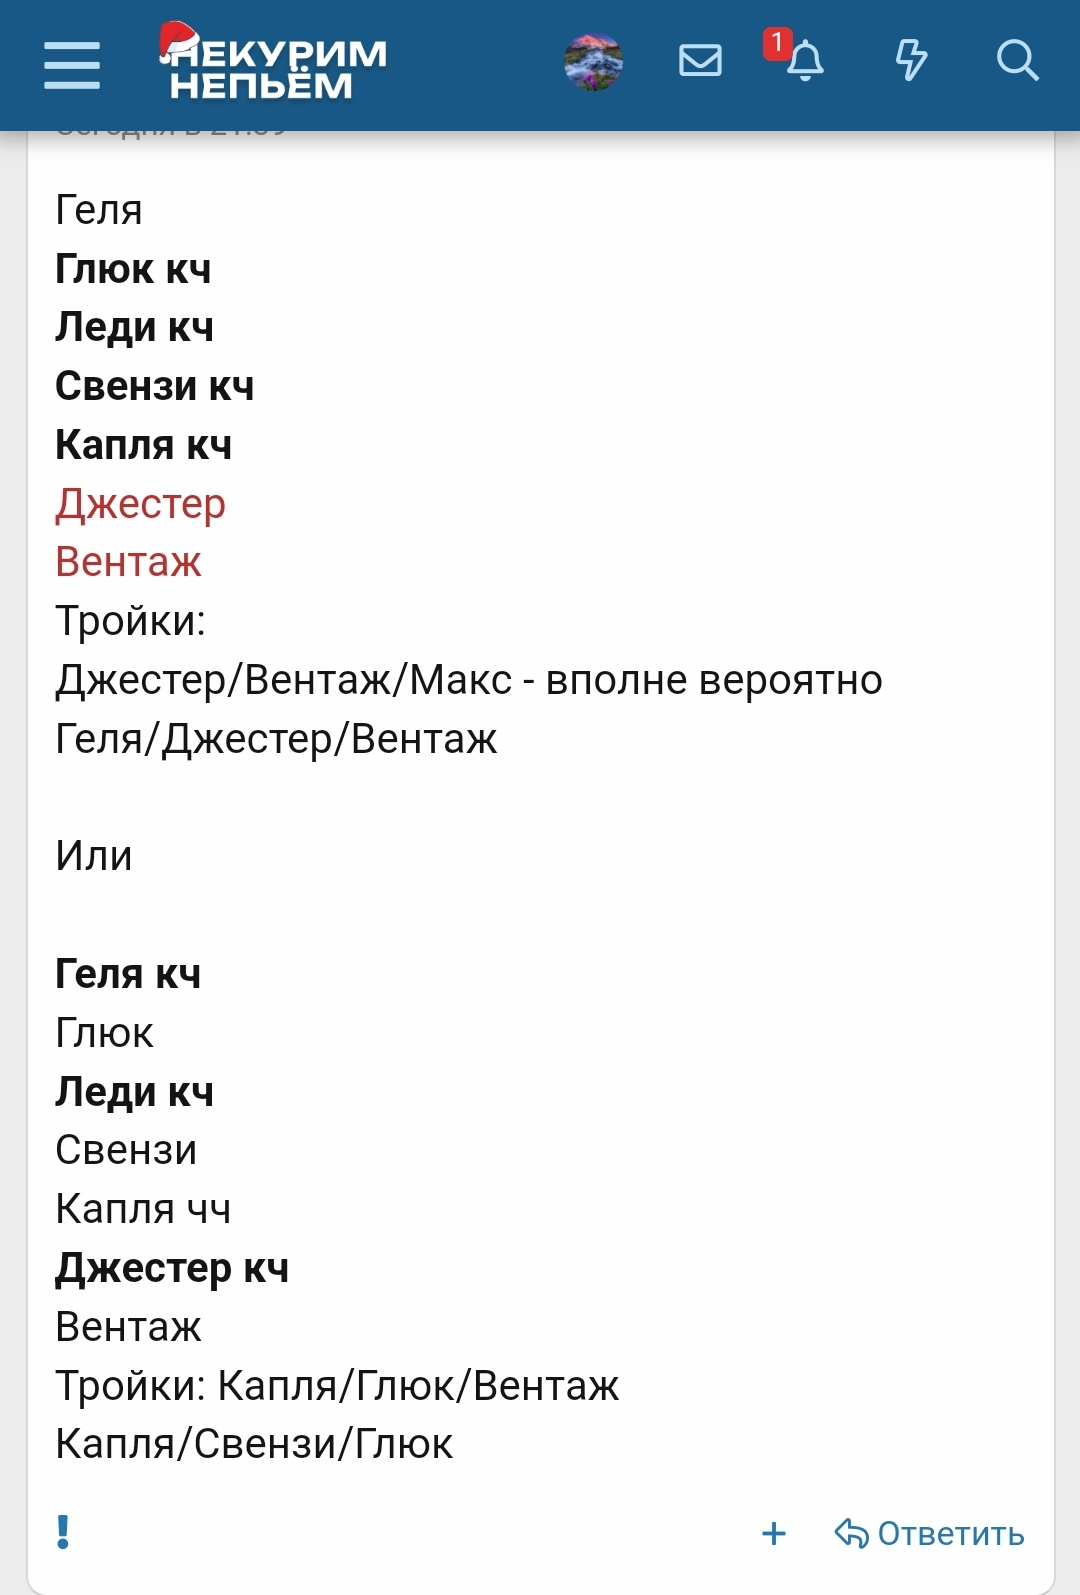
Task: Click the line Джестер/Вентаж/Макс - вполне вероятно
Action: [x=468, y=680]
